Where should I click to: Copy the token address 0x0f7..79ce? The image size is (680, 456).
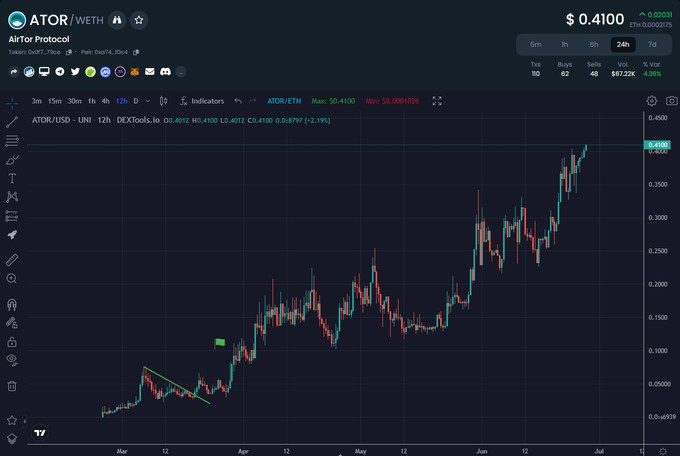point(69,52)
